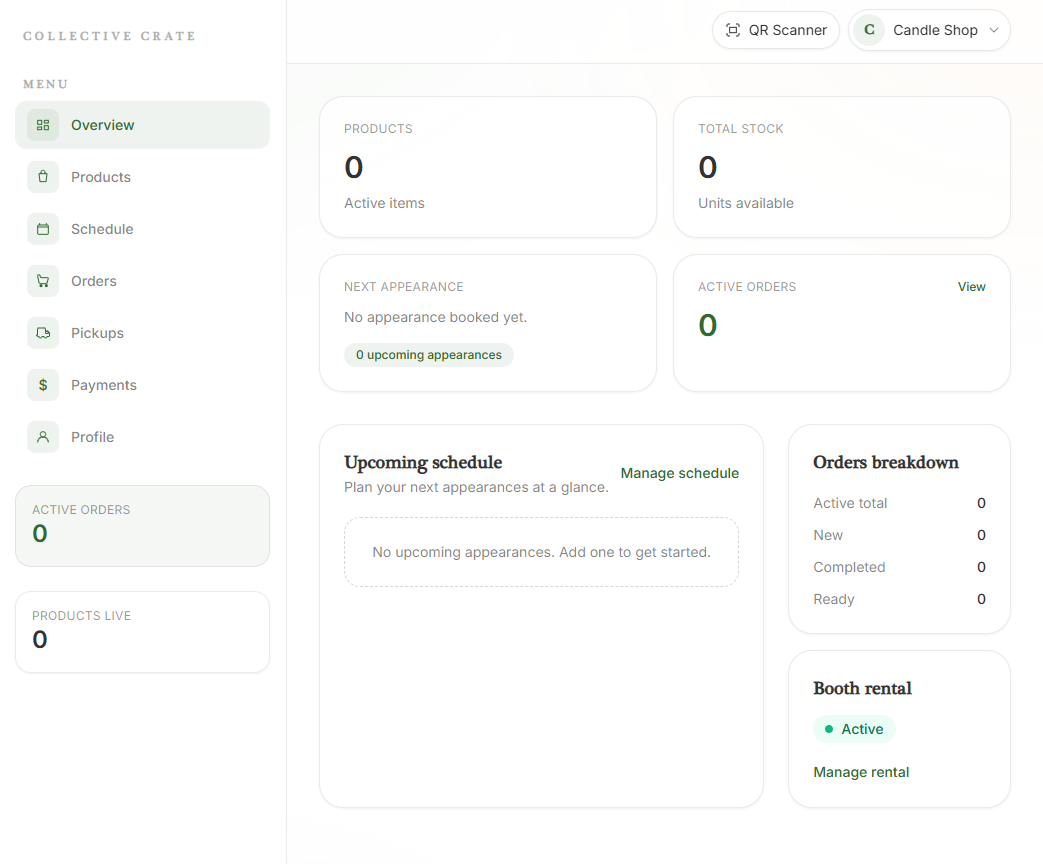
Task: Click the Candle Shop avatar circle
Action: (868, 30)
